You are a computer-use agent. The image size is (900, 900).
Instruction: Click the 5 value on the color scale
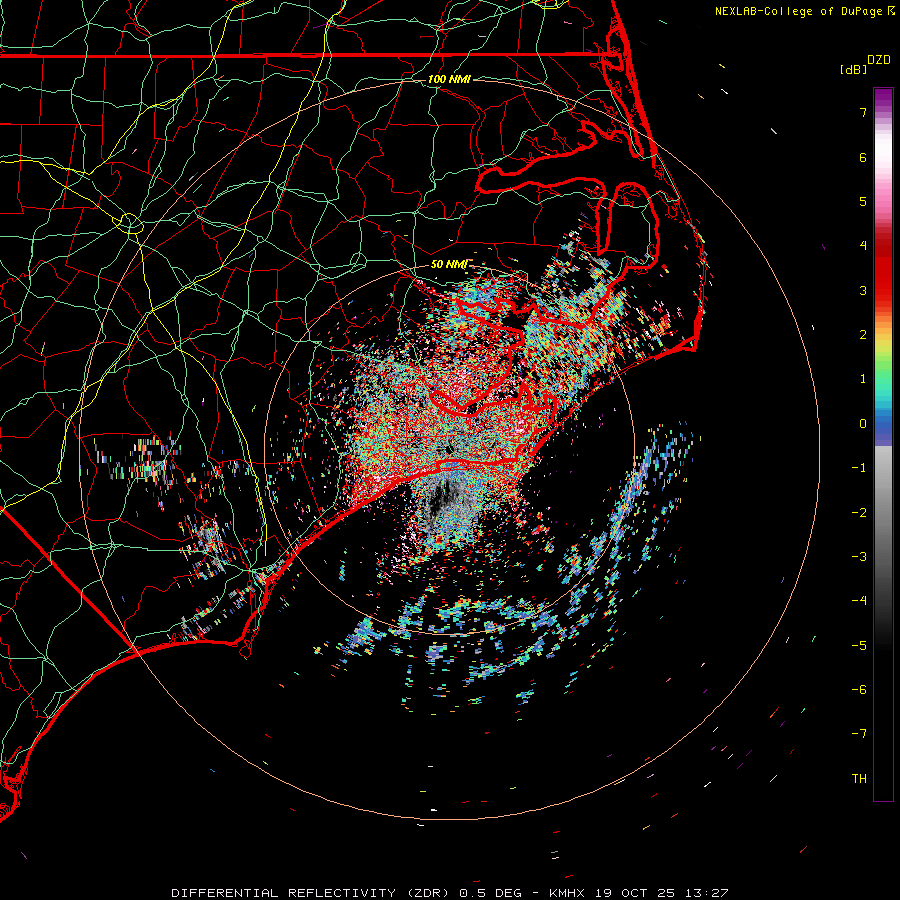(x=863, y=201)
